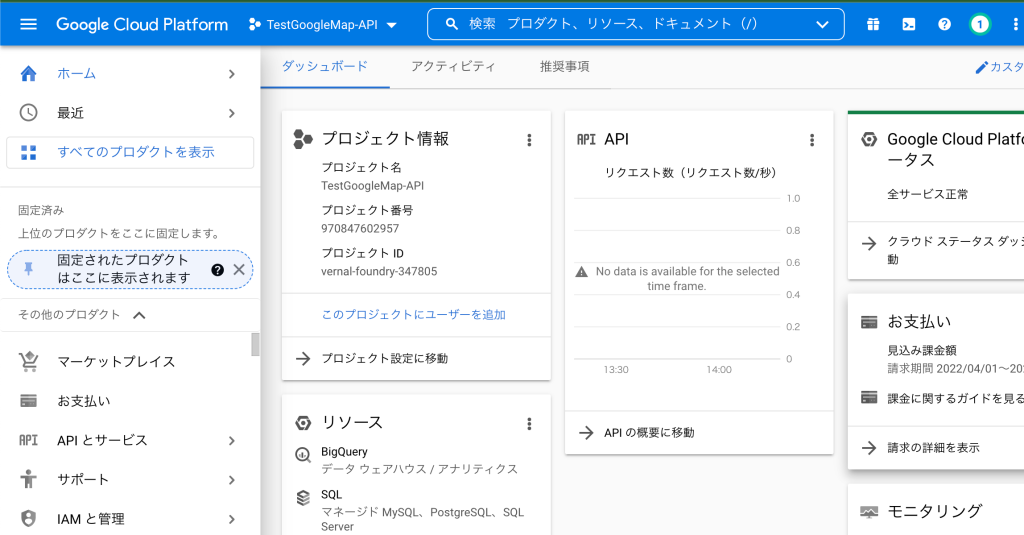Click the お支払い card icon in sidebar
The width and height of the screenshot is (1024, 535).
click(28, 401)
